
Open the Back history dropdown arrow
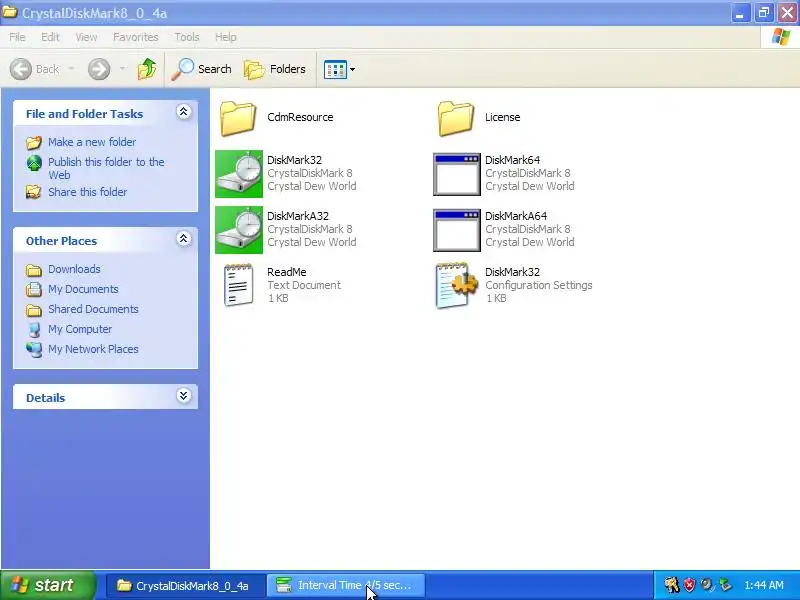pyautogui.click(x=71, y=68)
